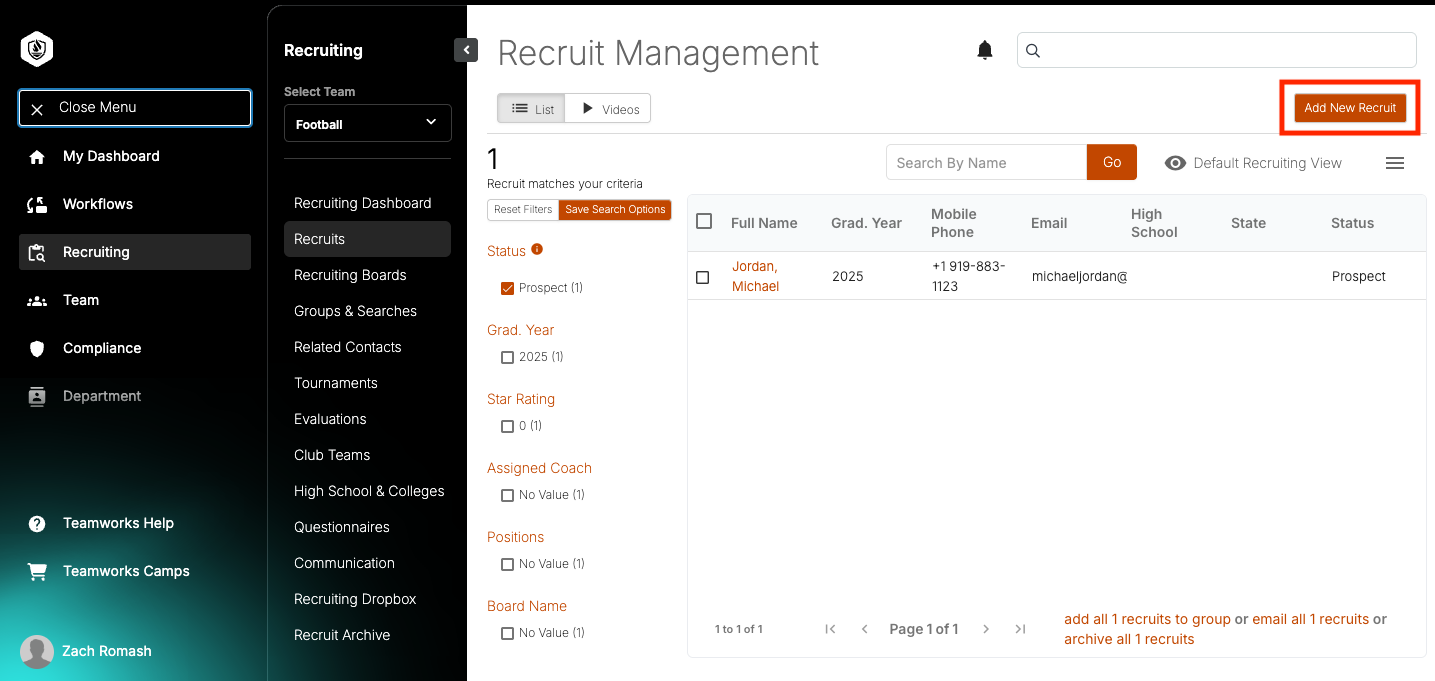Check the 2025 Grad. Year filter
The height and width of the screenshot is (681, 1435).
tap(507, 357)
